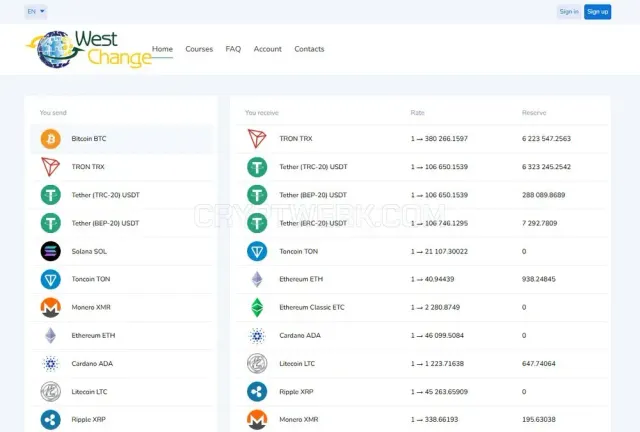Click rate '1 → 106 746.1295' for Tether ERC-20
Viewport: 640px width, 432px height.
(439, 223)
